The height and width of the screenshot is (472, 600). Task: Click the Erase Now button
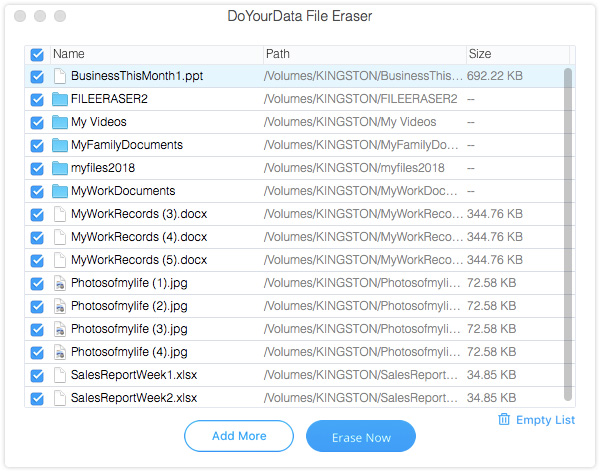pyautogui.click(x=361, y=436)
